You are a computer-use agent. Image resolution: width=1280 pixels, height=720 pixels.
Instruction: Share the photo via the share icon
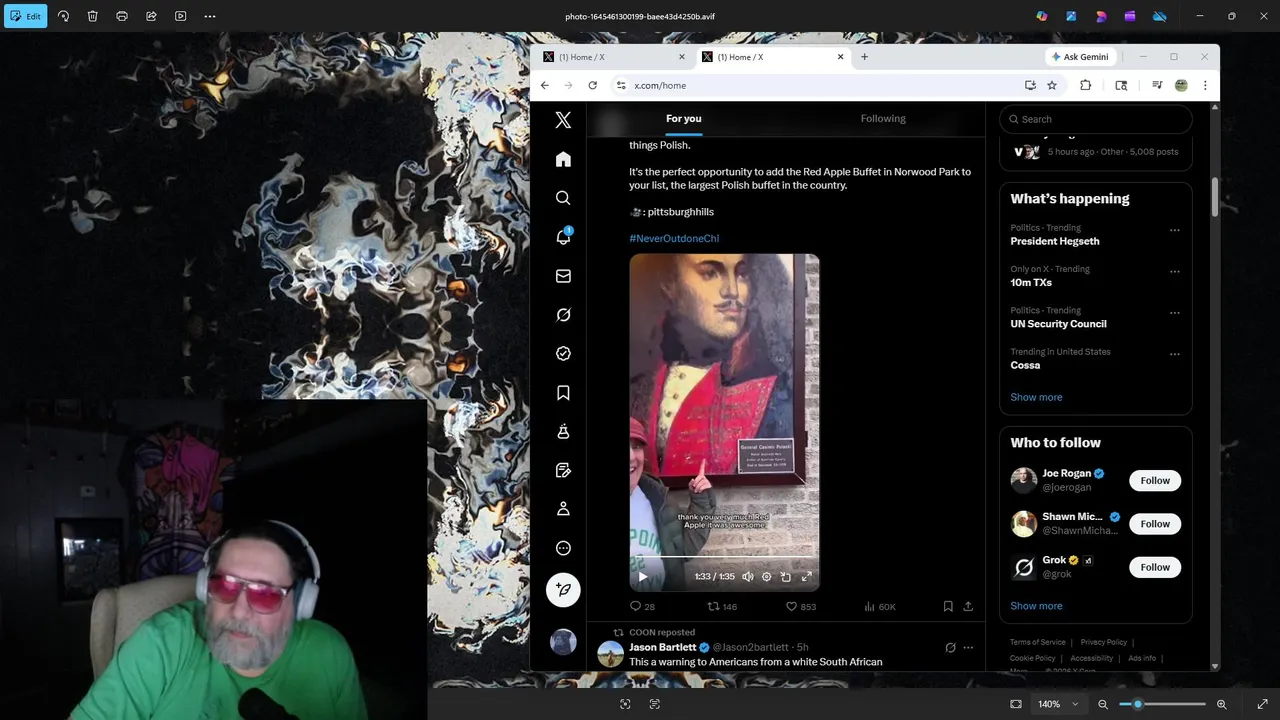[151, 16]
